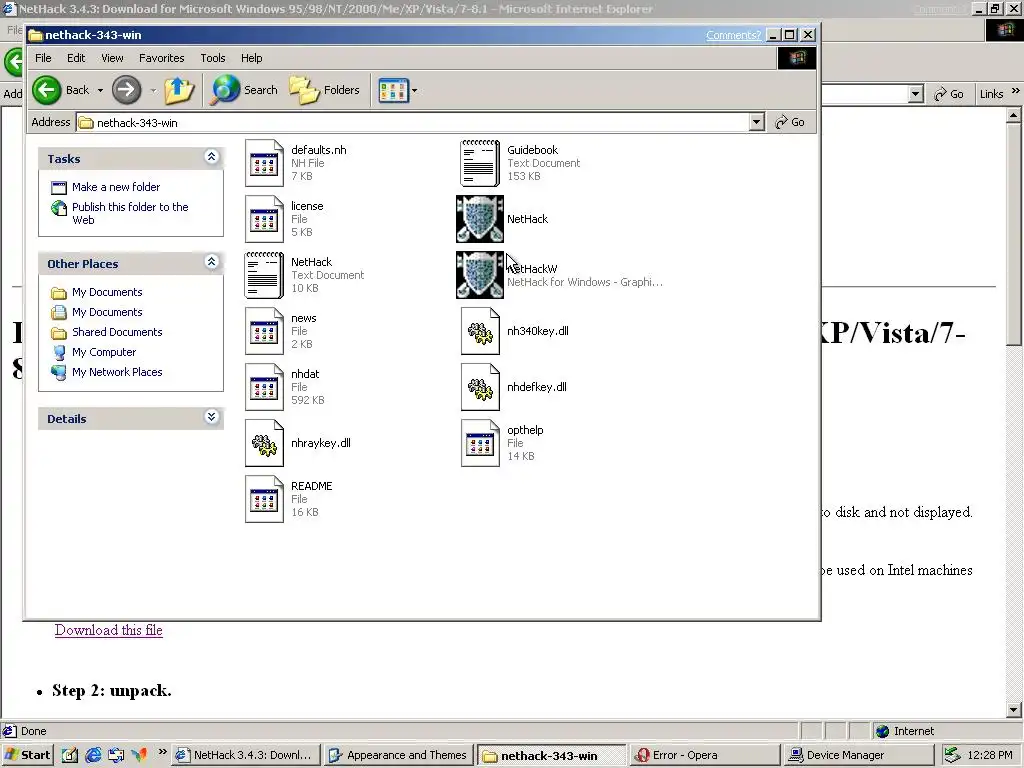Open the Forward history dropdown arrow
The image size is (1024, 768).
click(x=153, y=91)
